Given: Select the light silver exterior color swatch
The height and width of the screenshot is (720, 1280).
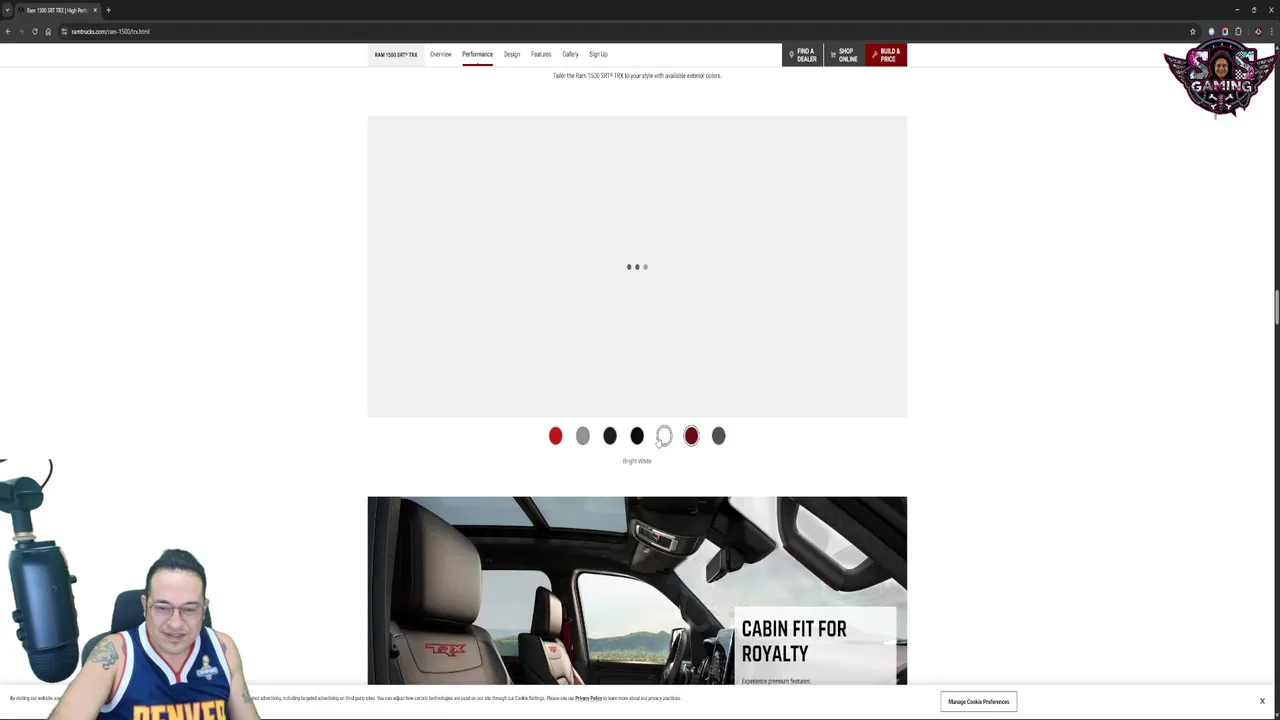Looking at the screenshot, I should (582, 436).
